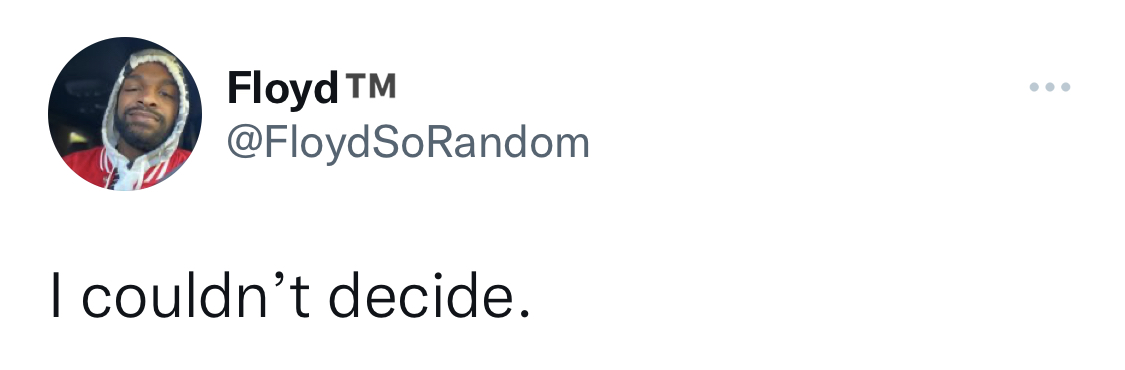The width and height of the screenshot is (1125, 370).
Task: Open the @FloydSoRandom handle link
Action: (408, 143)
